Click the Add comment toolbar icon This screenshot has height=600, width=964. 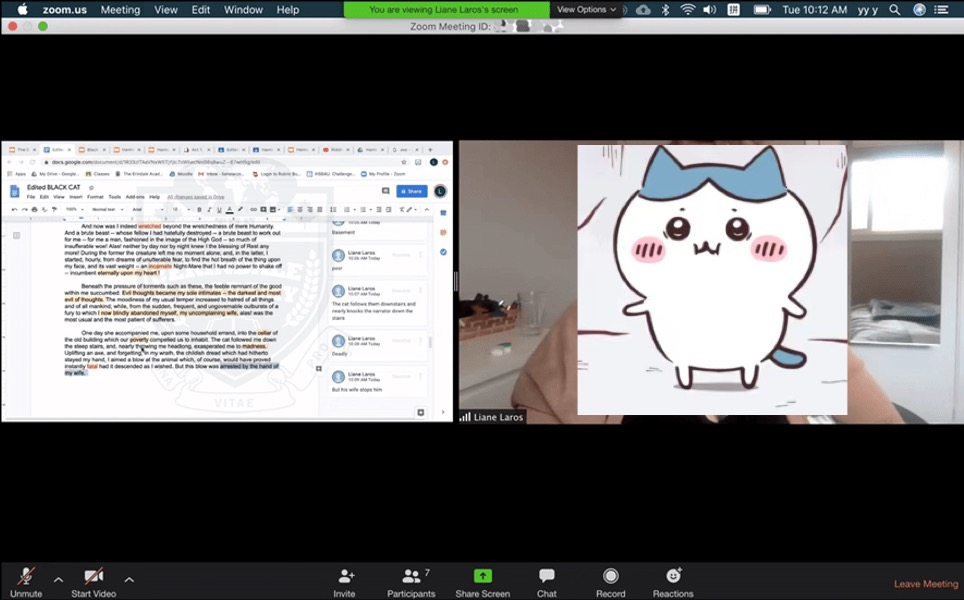tap(263, 210)
